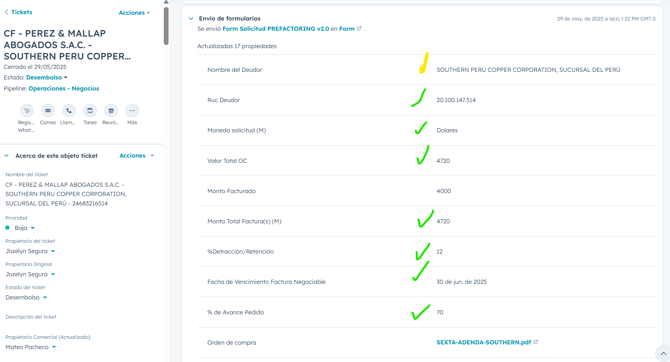This screenshot has width=670, height=362.
Task: Open Form Solicitud PREFACTORING v2.0 link
Action: coord(276,29)
